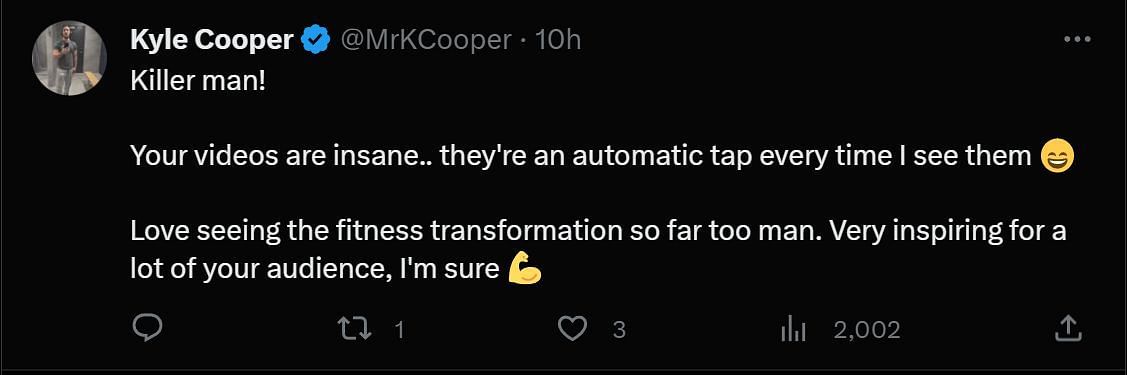
Task: Open the three-dot more options menu
Action: pyautogui.click(x=1077, y=39)
